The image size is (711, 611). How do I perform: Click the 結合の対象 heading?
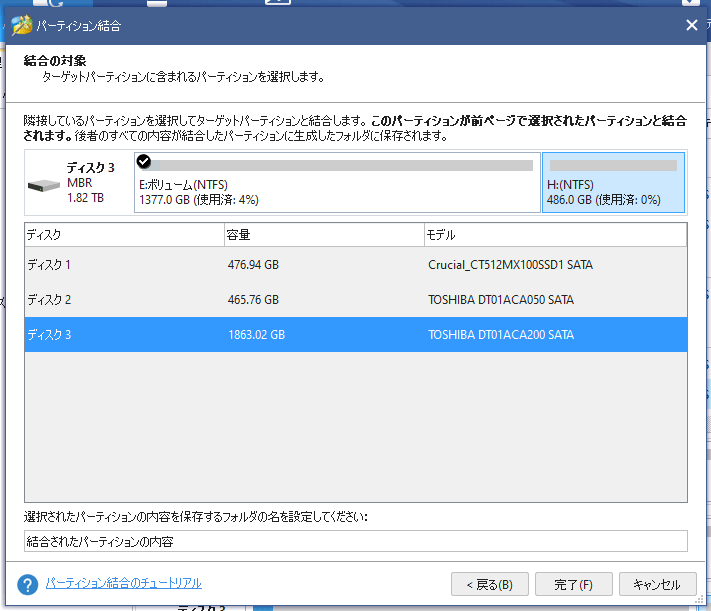[55, 60]
